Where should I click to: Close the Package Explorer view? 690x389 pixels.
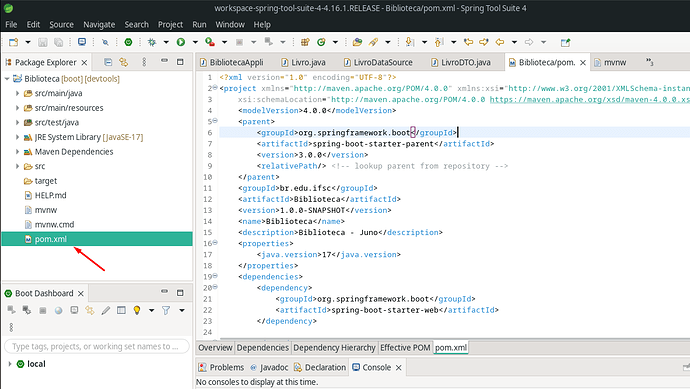click(84, 62)
